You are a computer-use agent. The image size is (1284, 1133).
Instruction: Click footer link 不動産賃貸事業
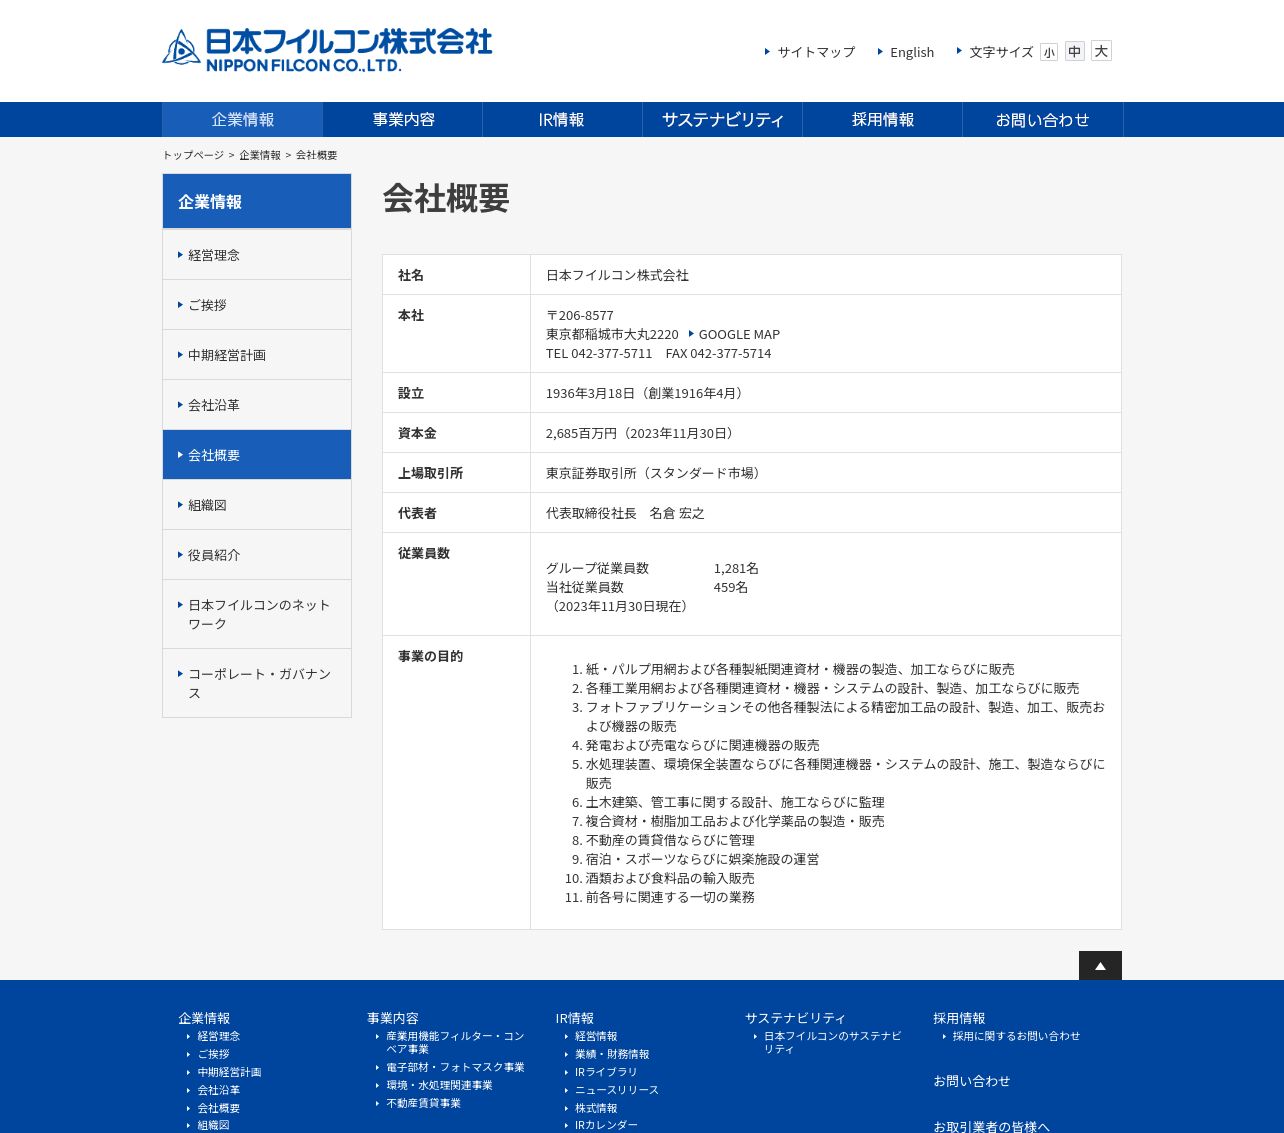click(423, 1103)
